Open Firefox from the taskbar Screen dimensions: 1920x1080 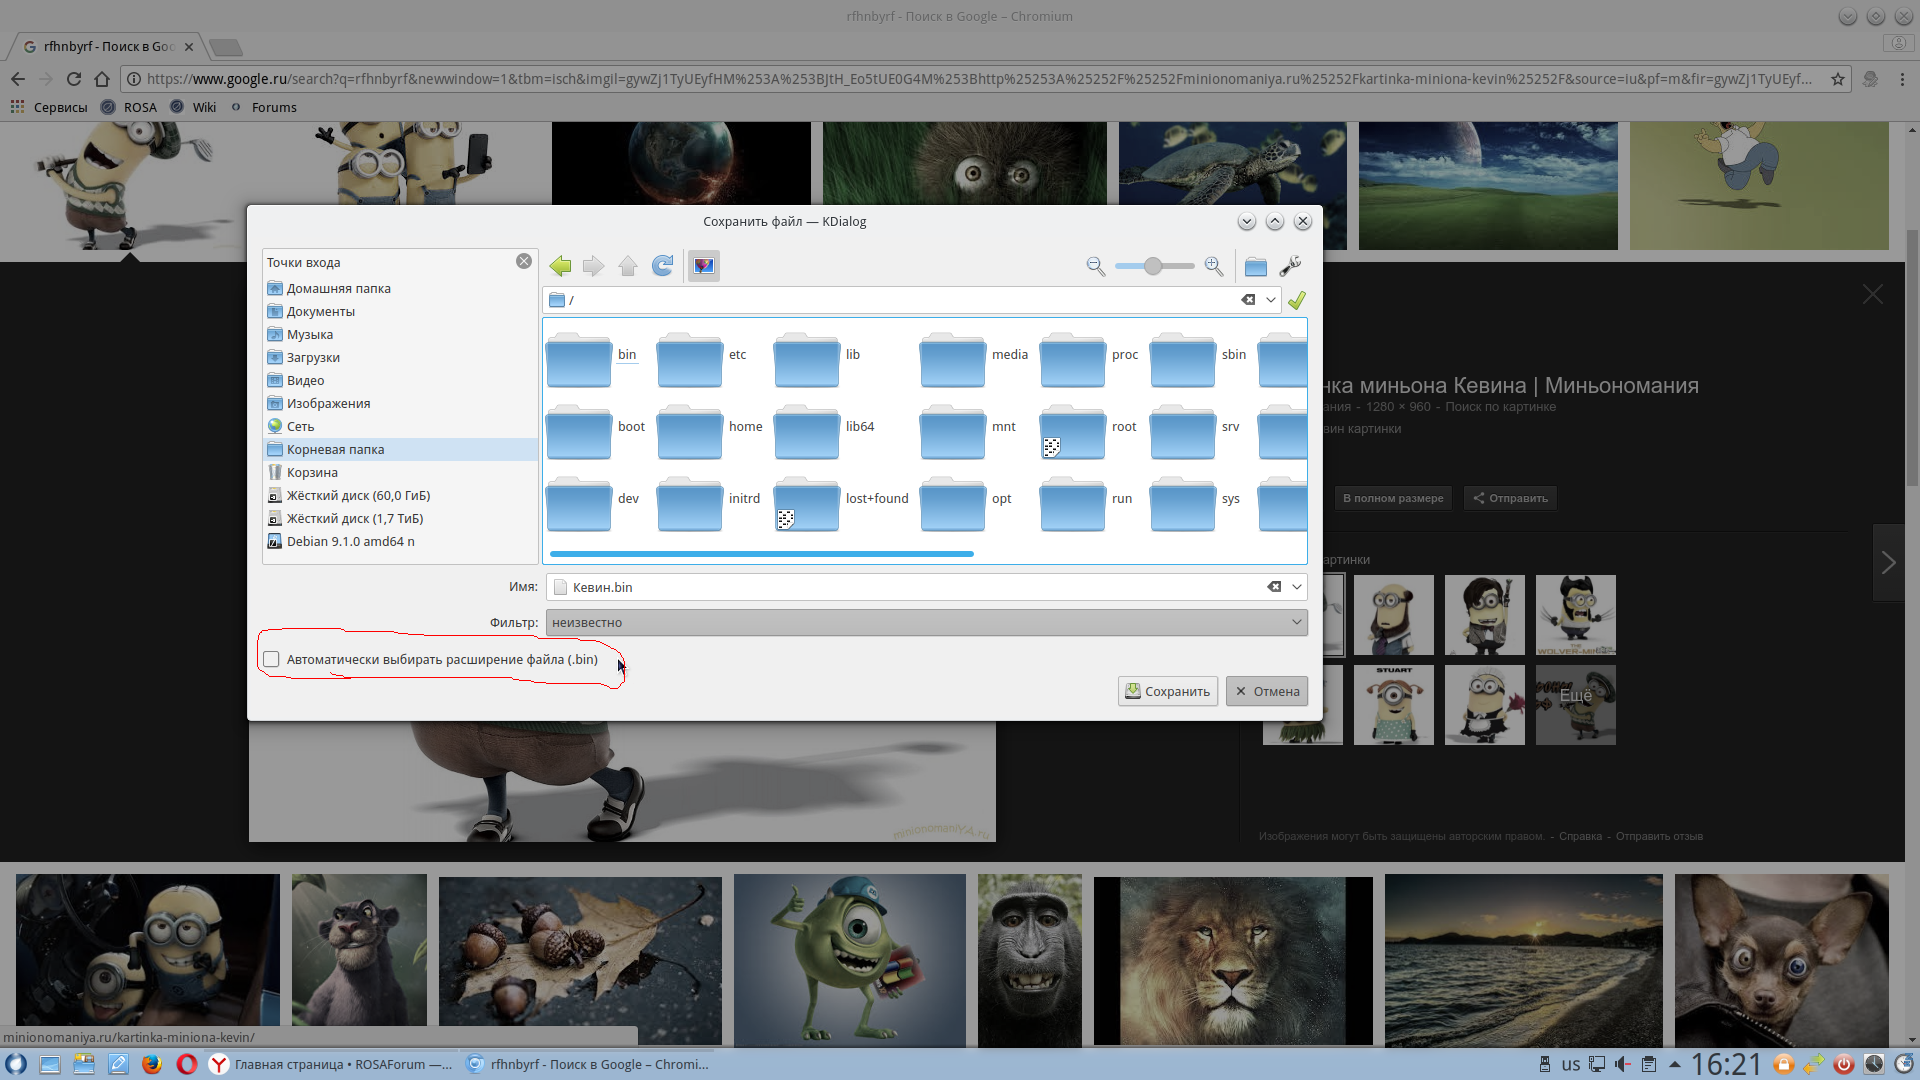coord(151,1064)
